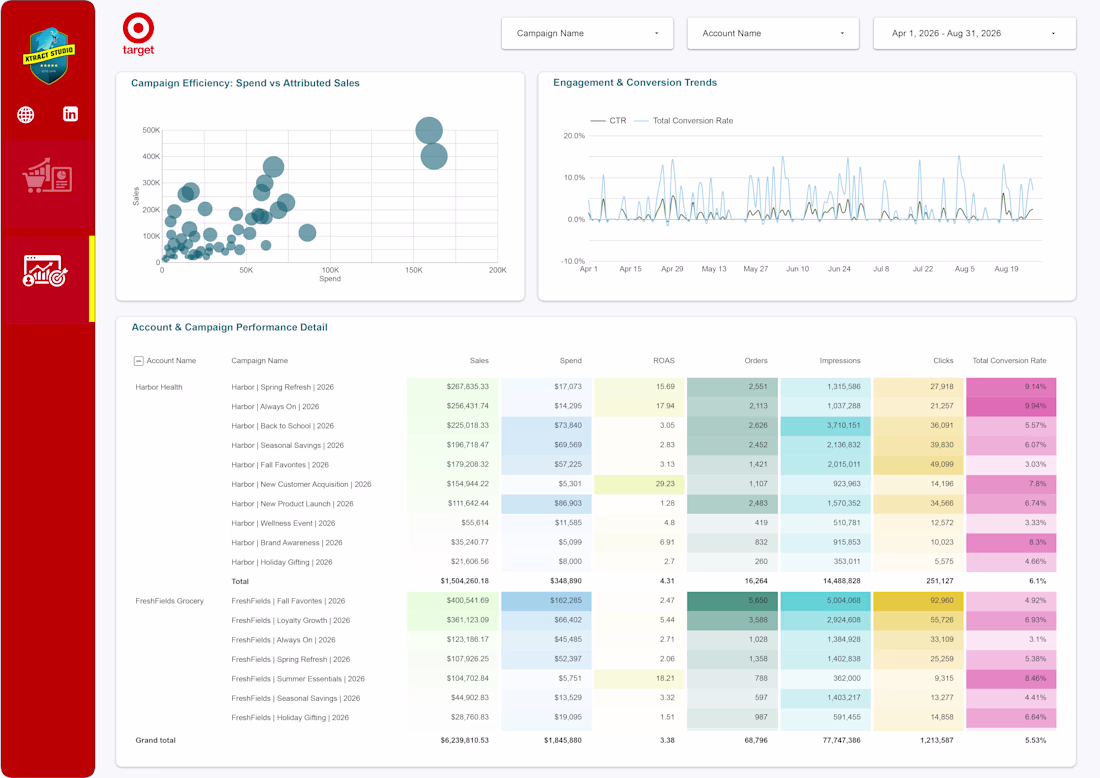
Task: Select the shopping cart sales report icon
Action: coord(47,176)
